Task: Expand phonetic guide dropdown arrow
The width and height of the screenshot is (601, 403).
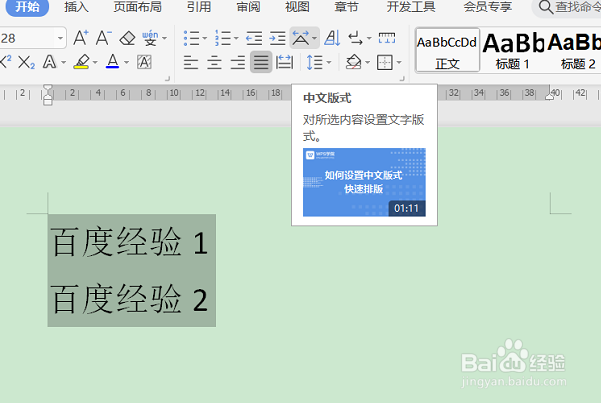Action: click(164, 38)
